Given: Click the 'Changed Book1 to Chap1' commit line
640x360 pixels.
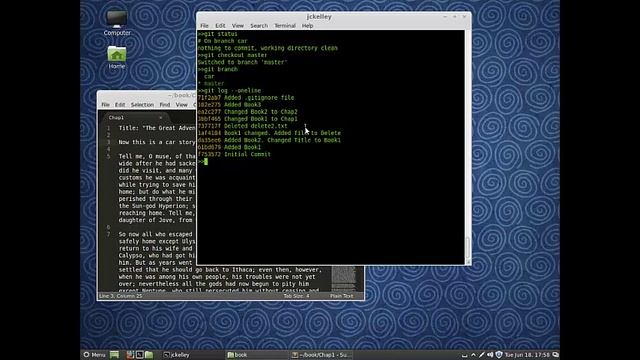Looking at the screenshot, I should [x=247, y=119].
